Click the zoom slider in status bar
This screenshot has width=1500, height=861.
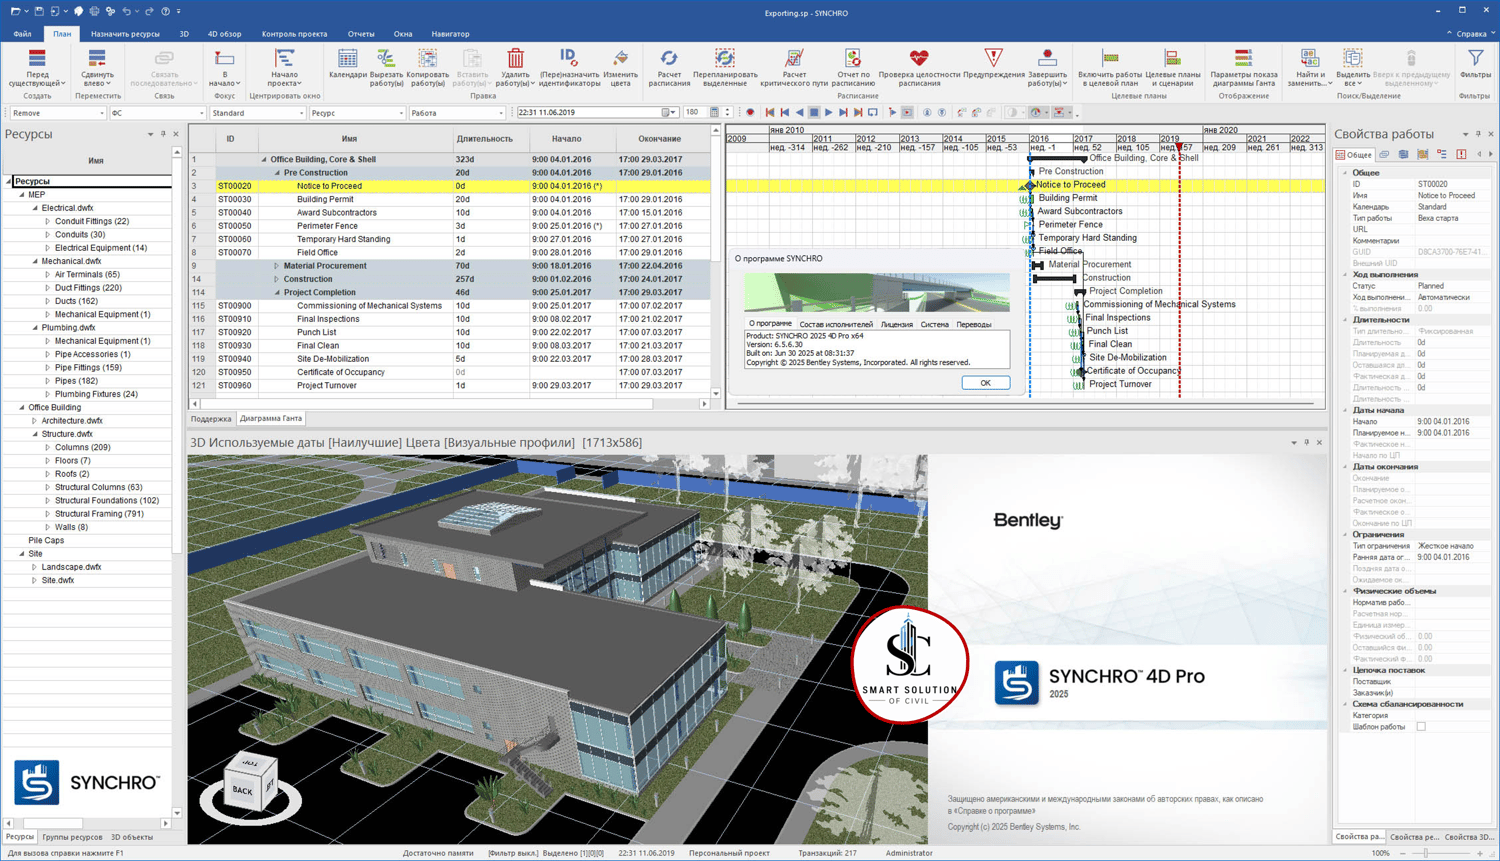coord(1426,853)
